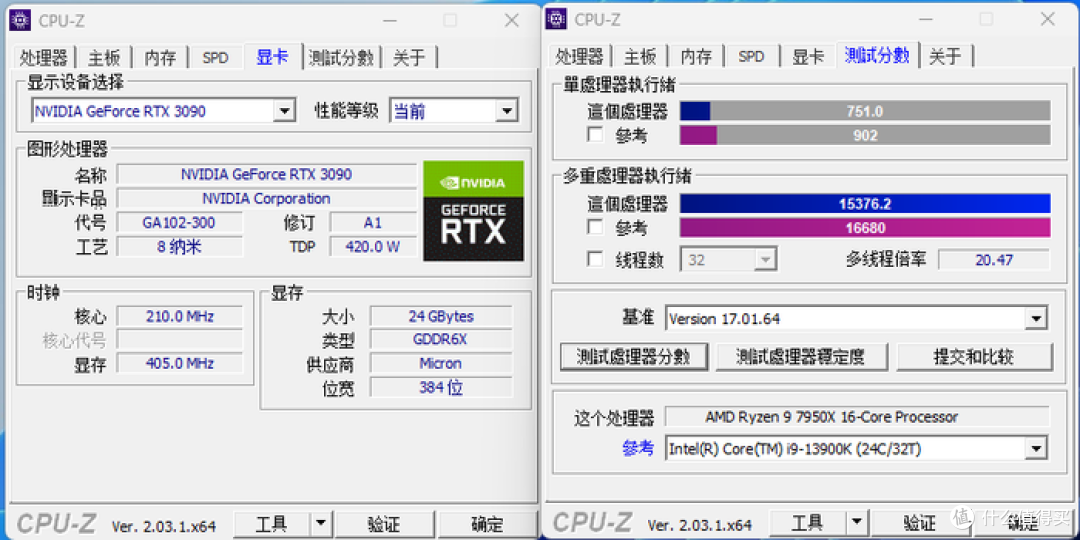Click the 提交和比较 button
Viewport: 1080px width, 540px height.
click(x=975, y=357)
